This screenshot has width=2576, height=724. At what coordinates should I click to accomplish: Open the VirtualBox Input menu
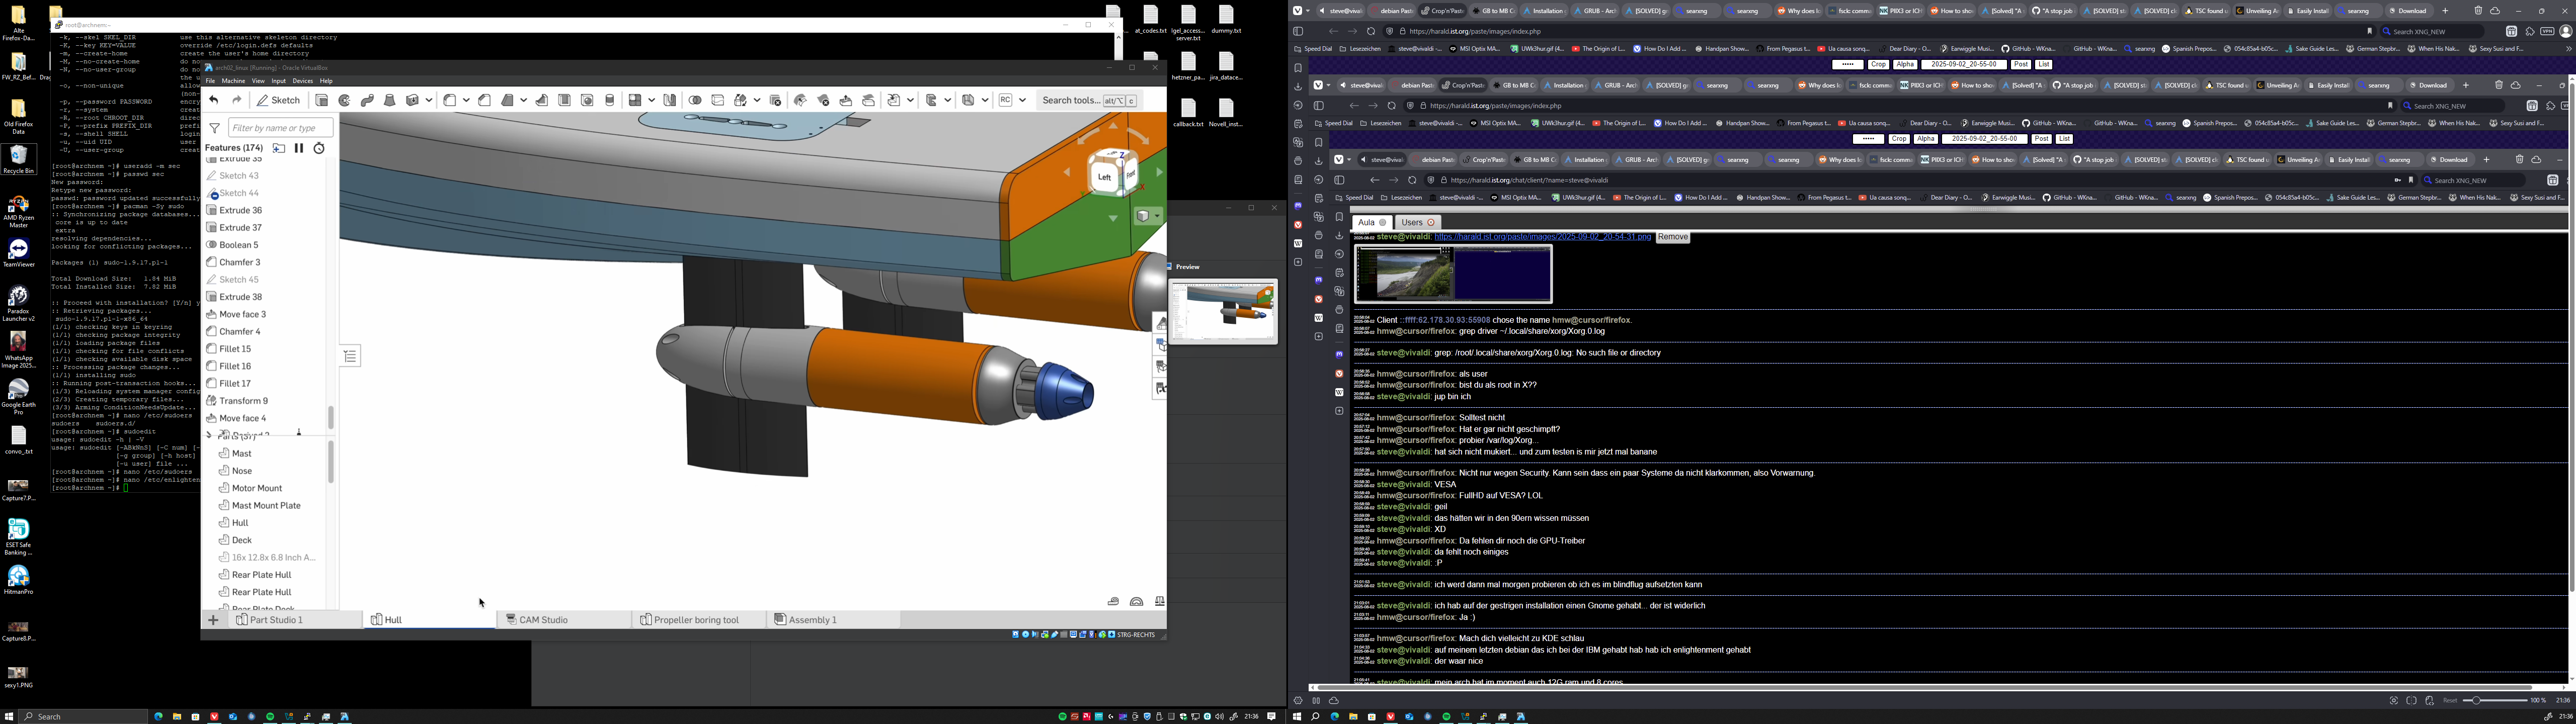coord(279,81)
